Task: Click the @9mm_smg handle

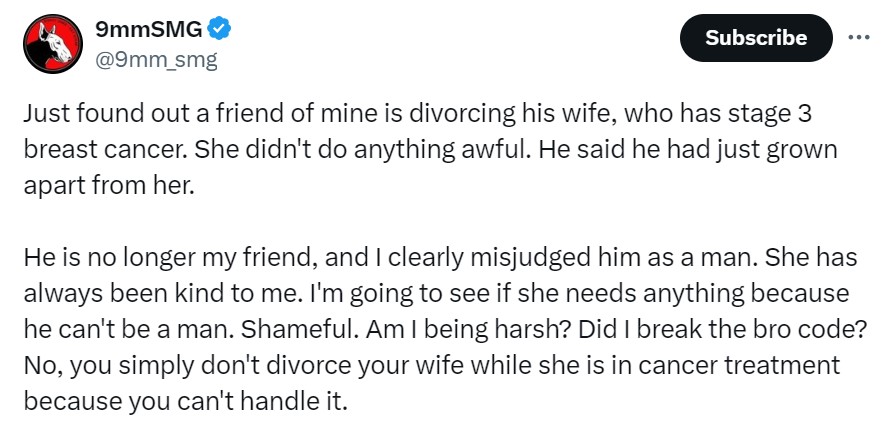Action: [155, 59]
